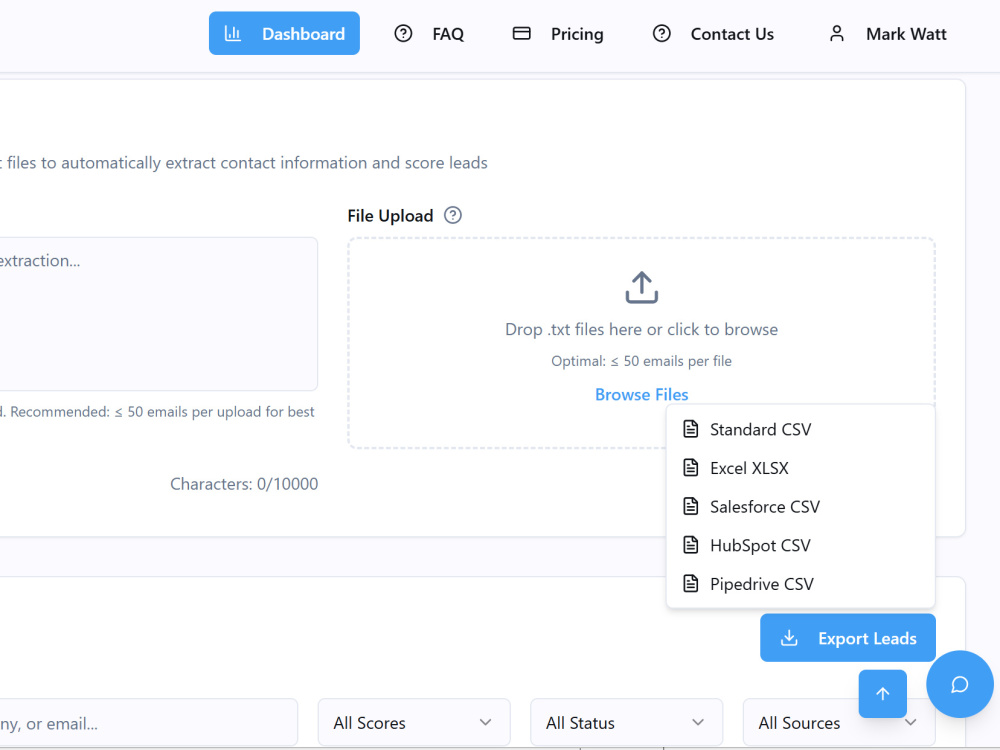This screenshot has width=1000, height=750.
Task: Click the credit card icon beside Pricing
Action: pos(522,33)
